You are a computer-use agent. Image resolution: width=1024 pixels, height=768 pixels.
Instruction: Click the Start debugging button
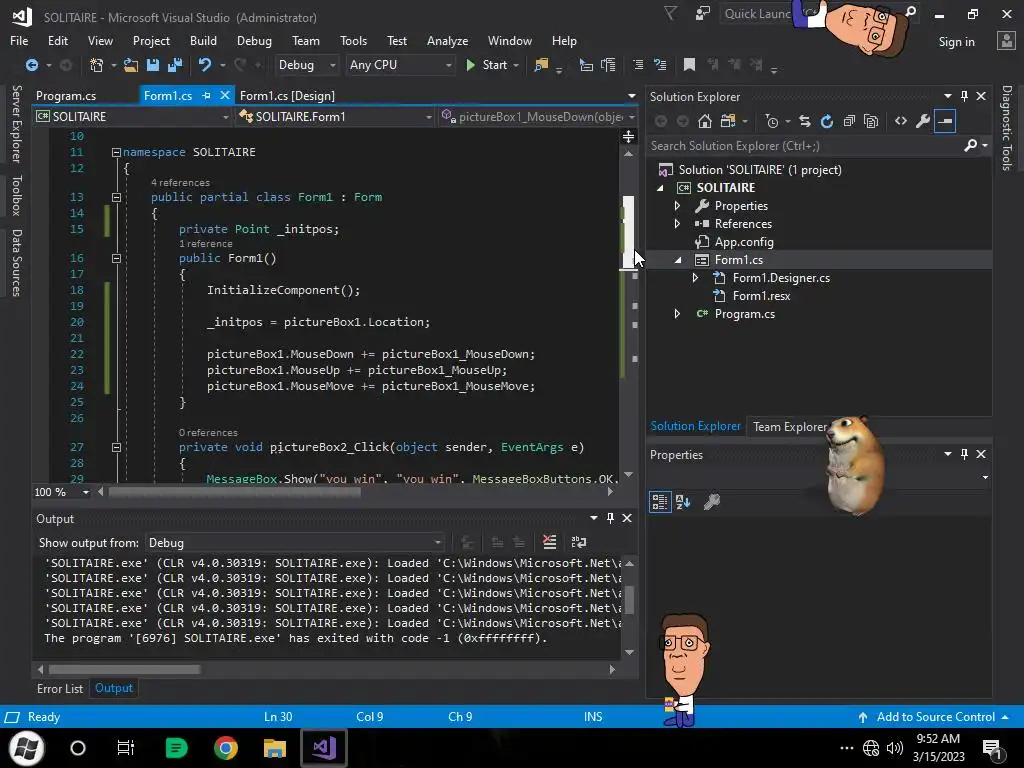pyautogui.click(x=487, y=65)
